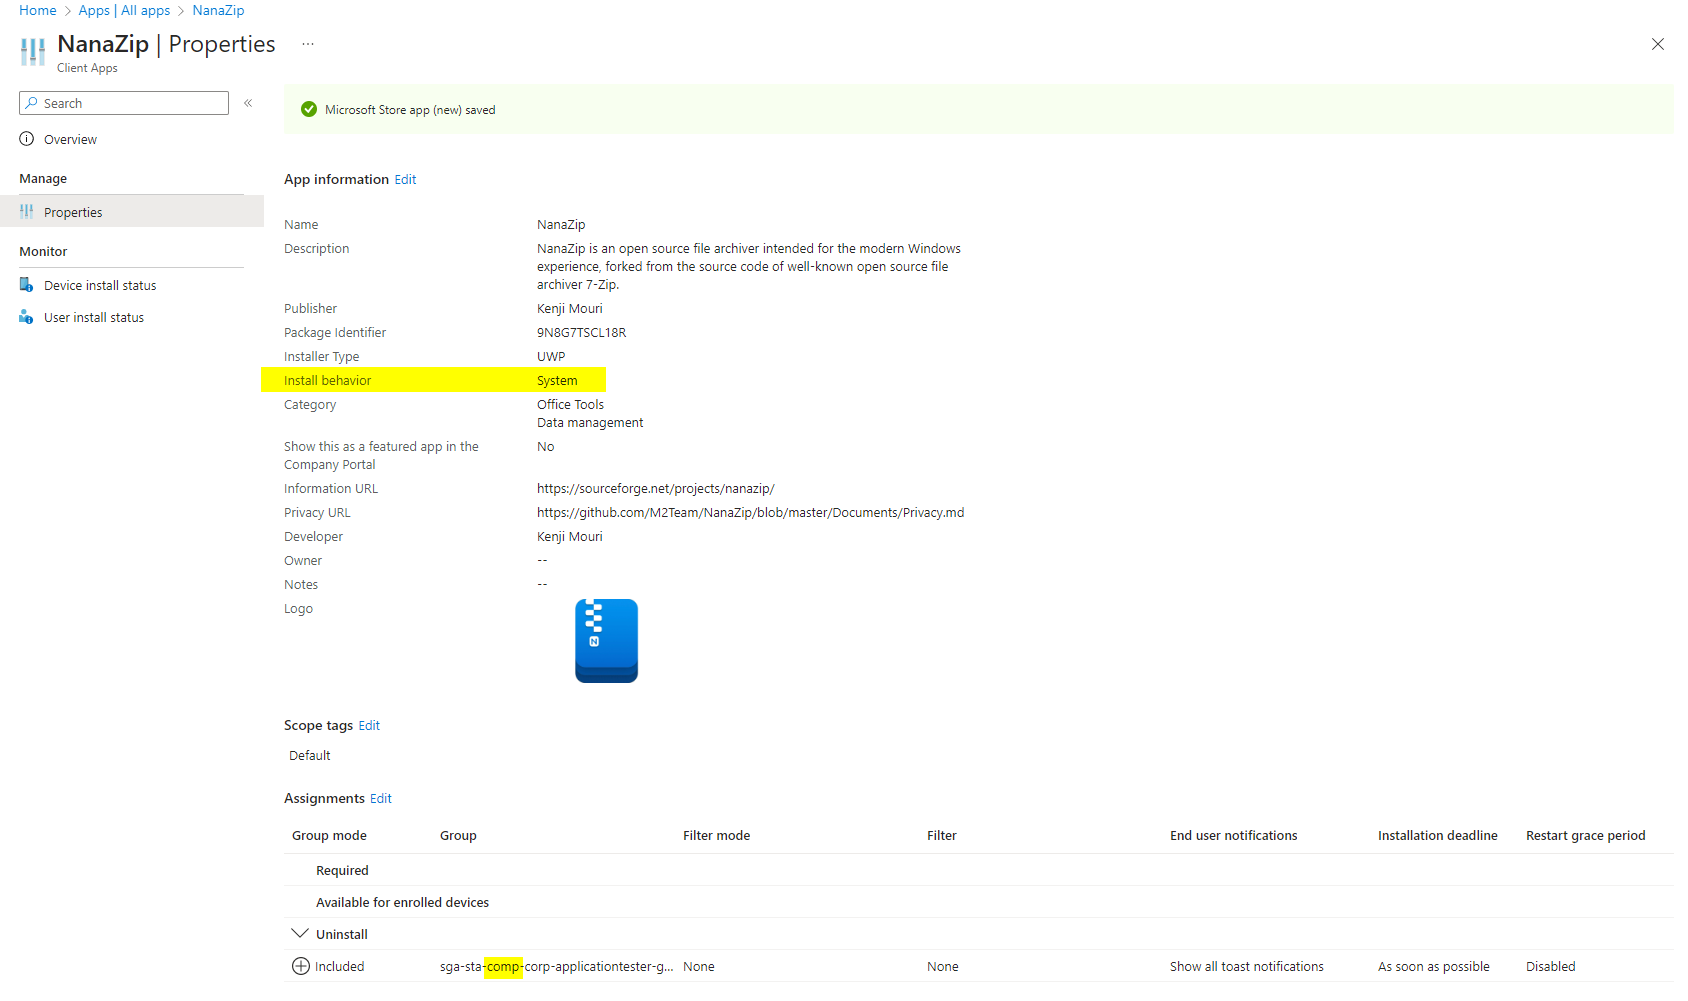Click the NanaZip logo image

[x=606, y=641]
